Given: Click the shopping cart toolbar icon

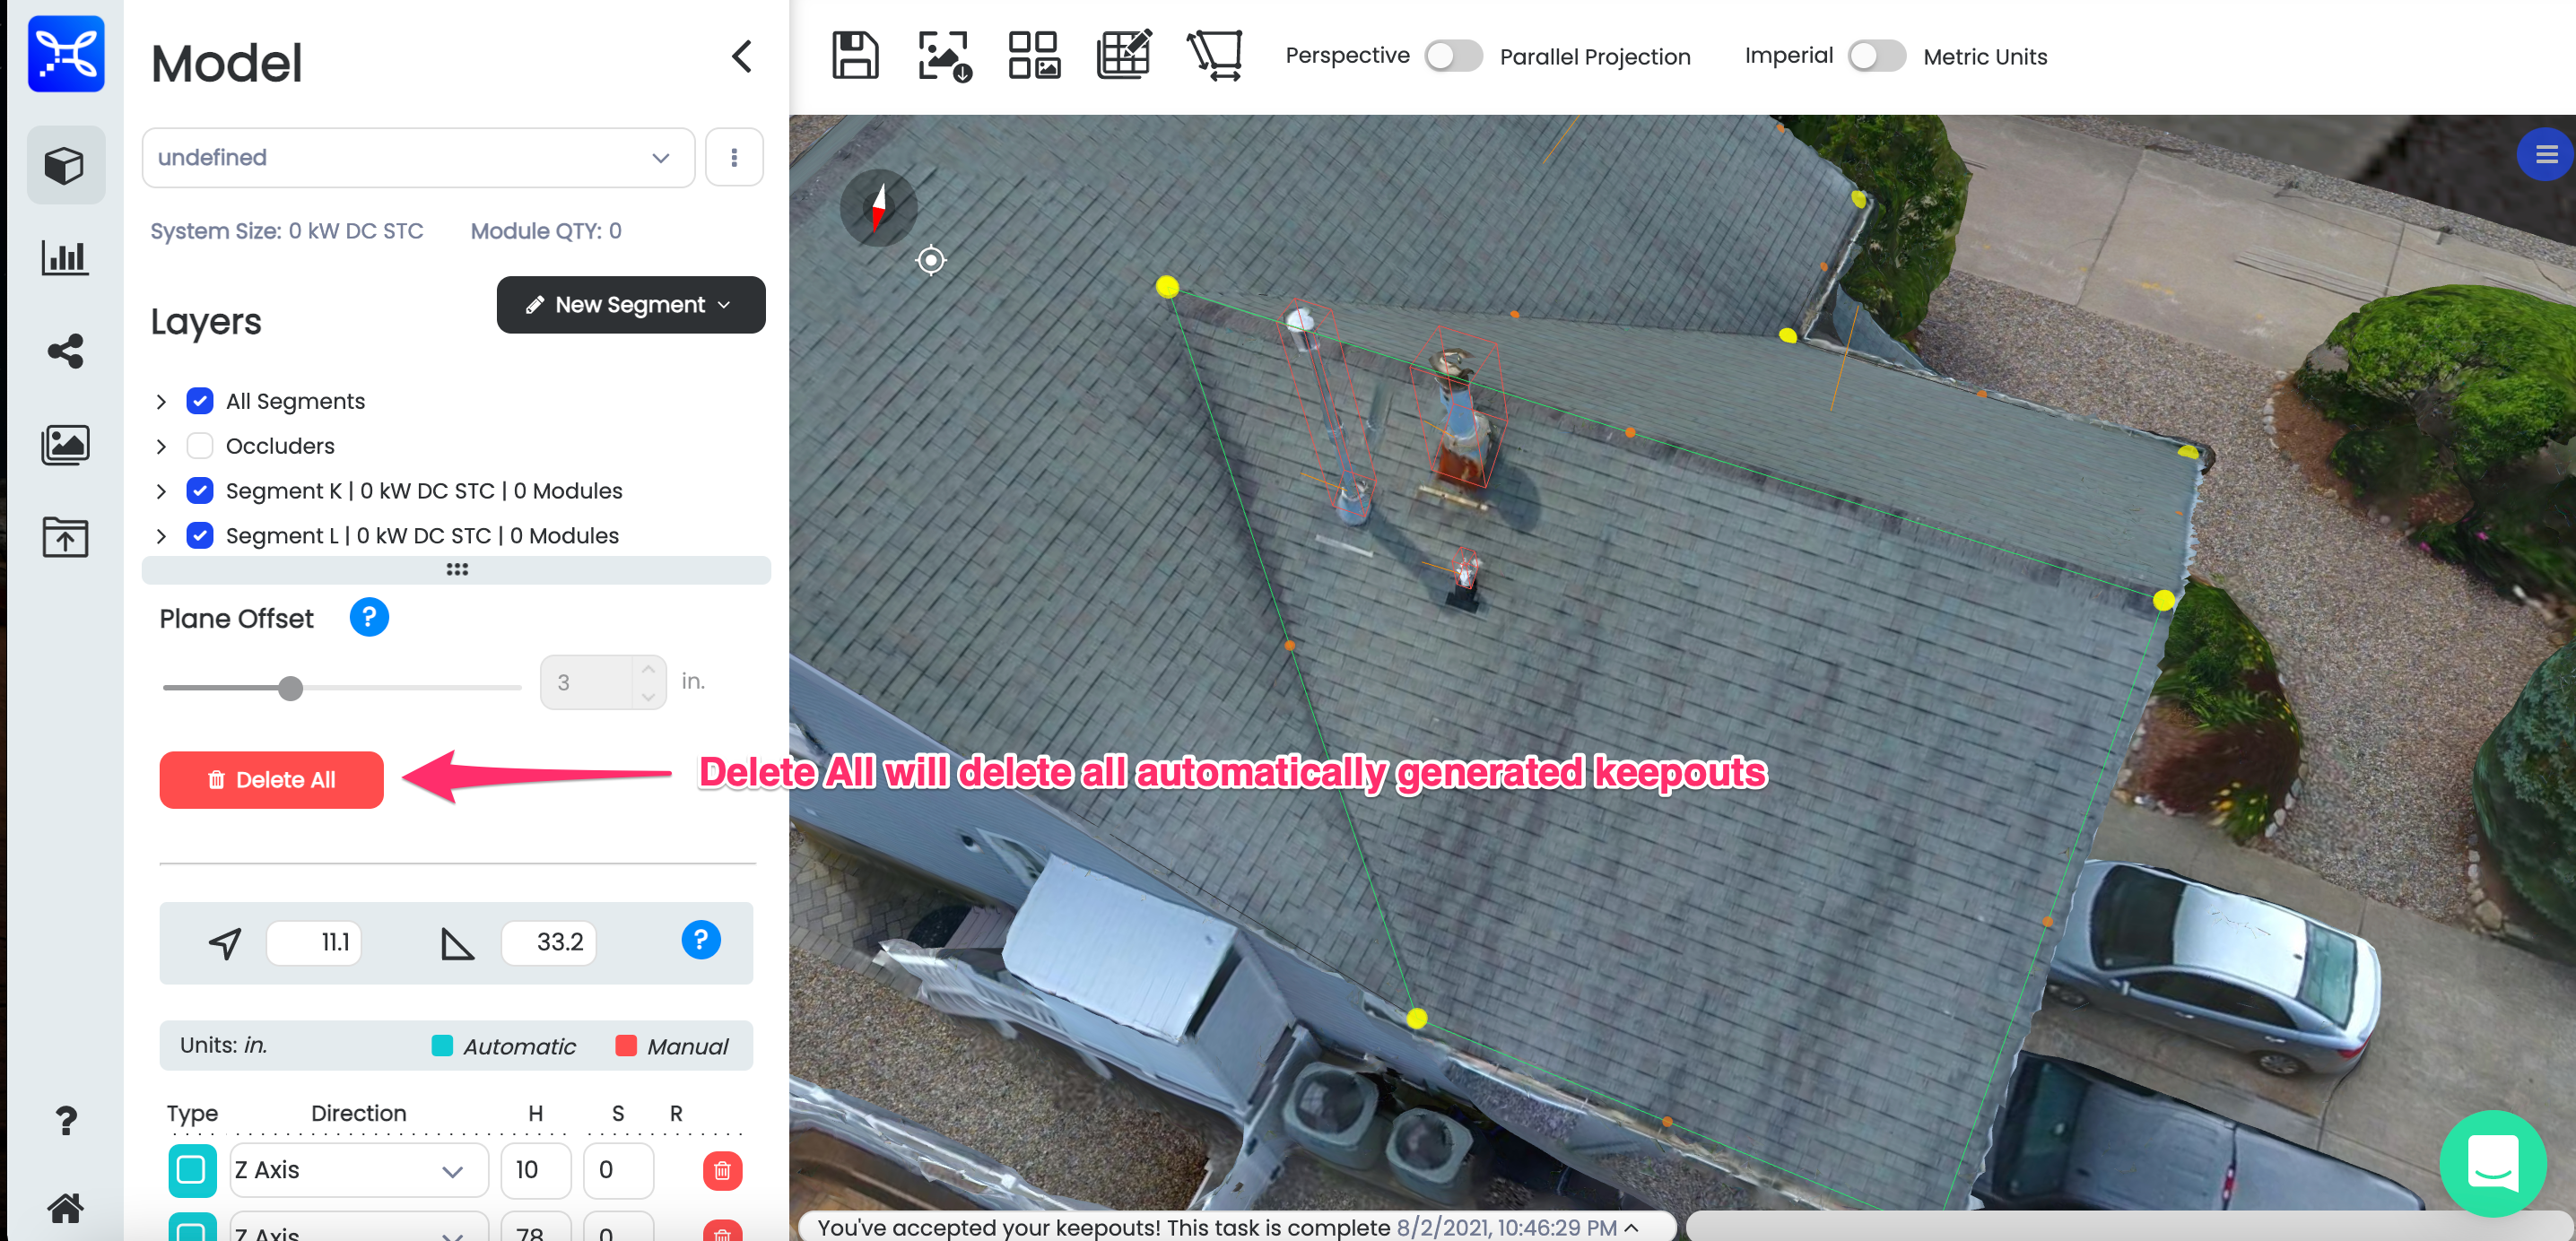Looking at the screenshot, I should [x=1215, y=56].
